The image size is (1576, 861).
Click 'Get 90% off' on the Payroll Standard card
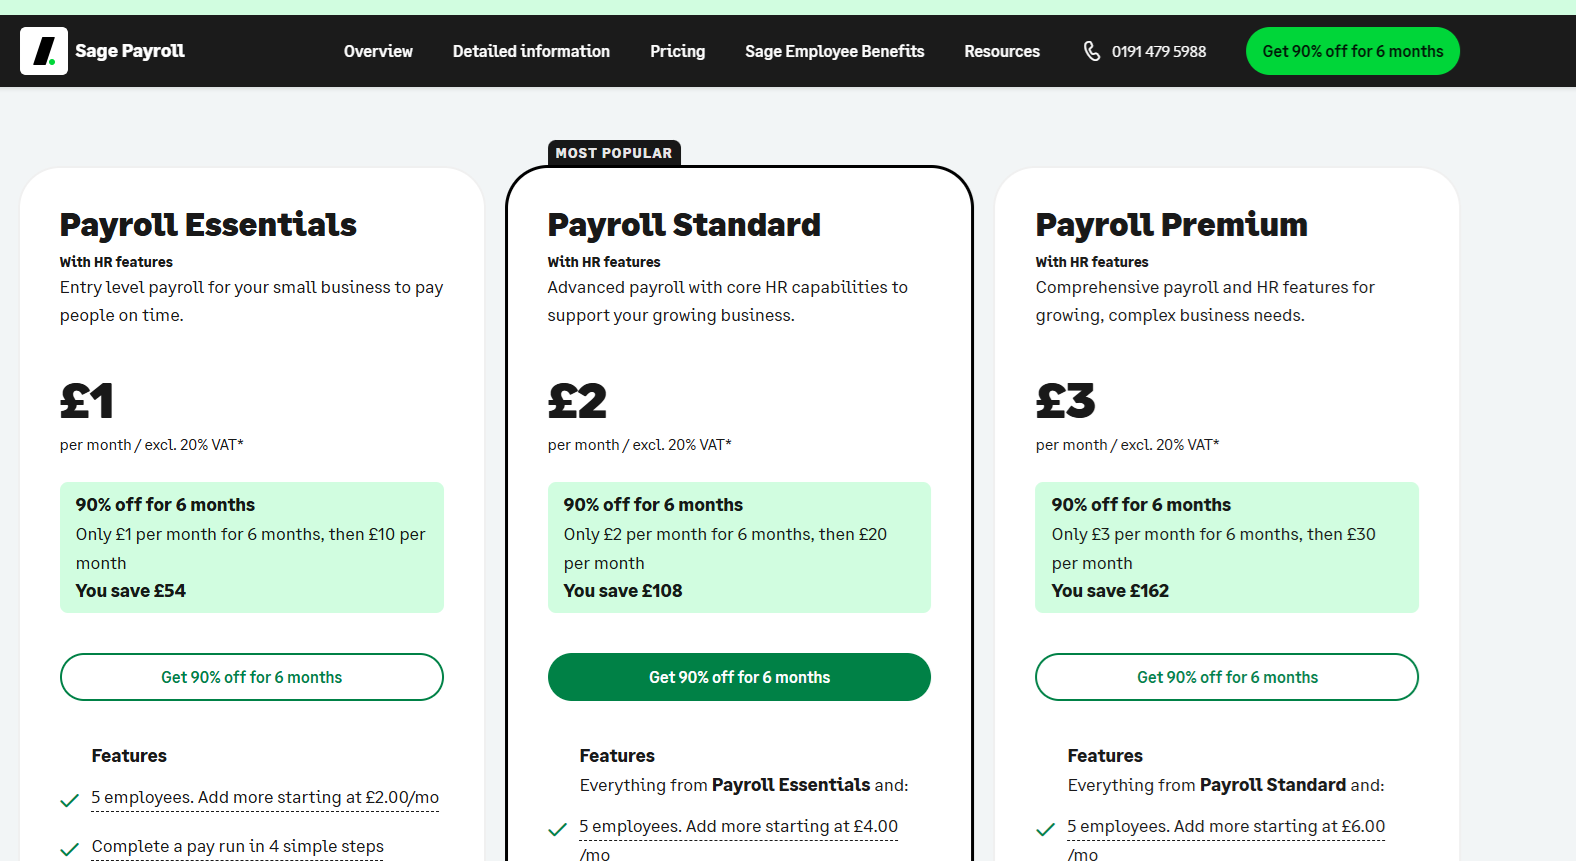click(x=739, y=677)
